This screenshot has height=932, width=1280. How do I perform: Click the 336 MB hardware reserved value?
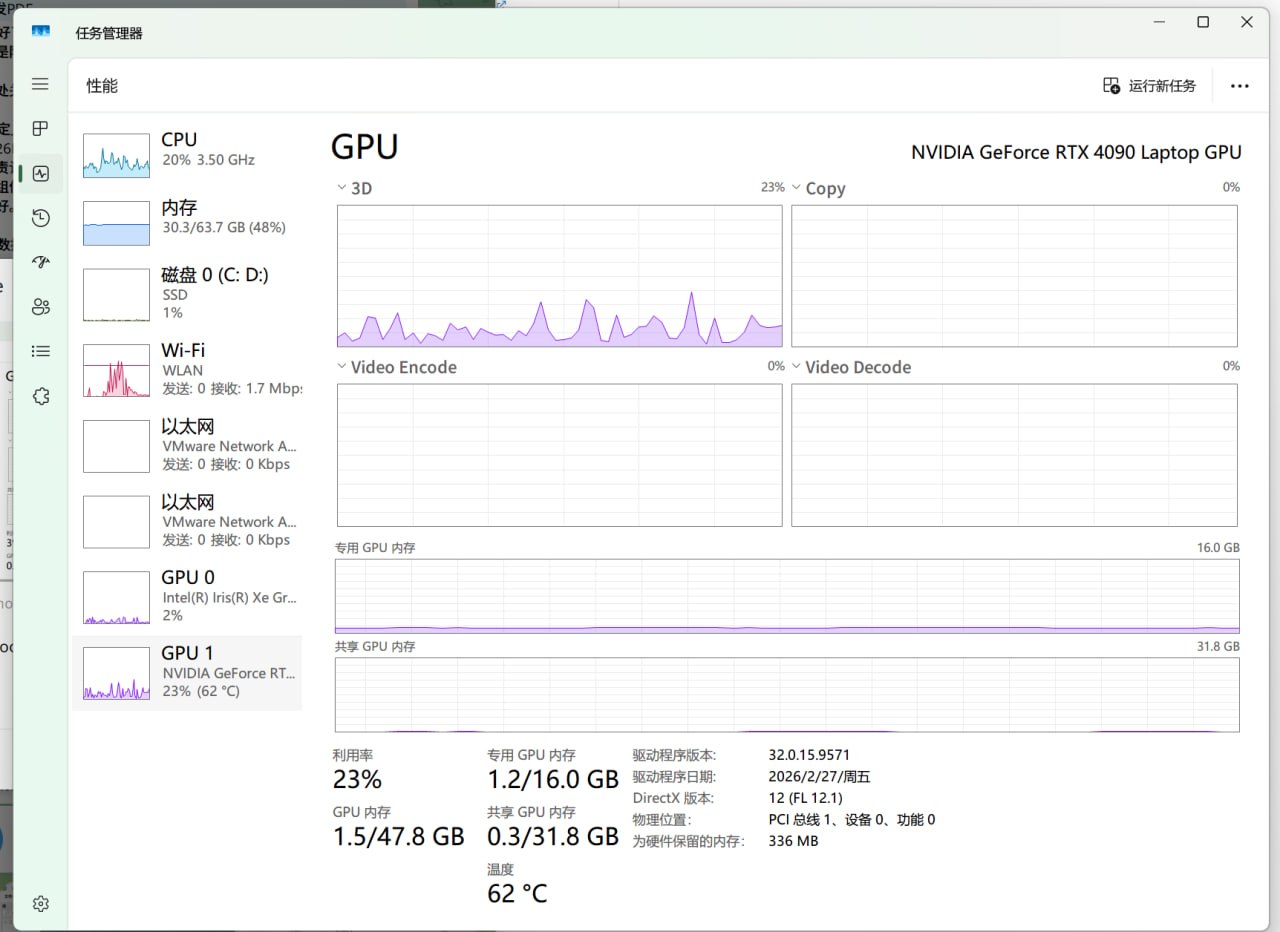(x=793, y=841)
